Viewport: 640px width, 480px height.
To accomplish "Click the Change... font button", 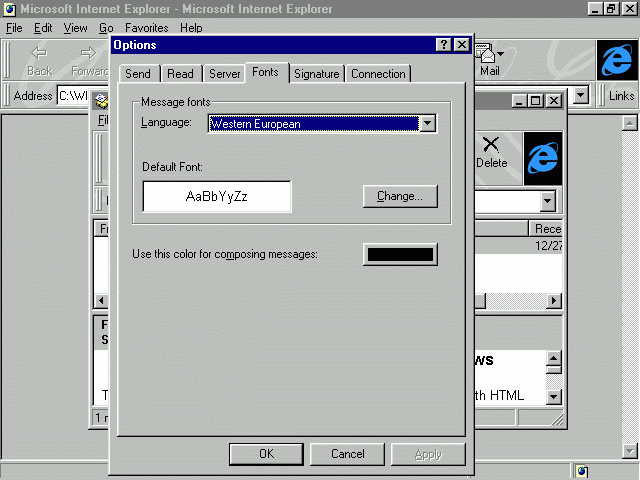I will click(x=400, y=196).
